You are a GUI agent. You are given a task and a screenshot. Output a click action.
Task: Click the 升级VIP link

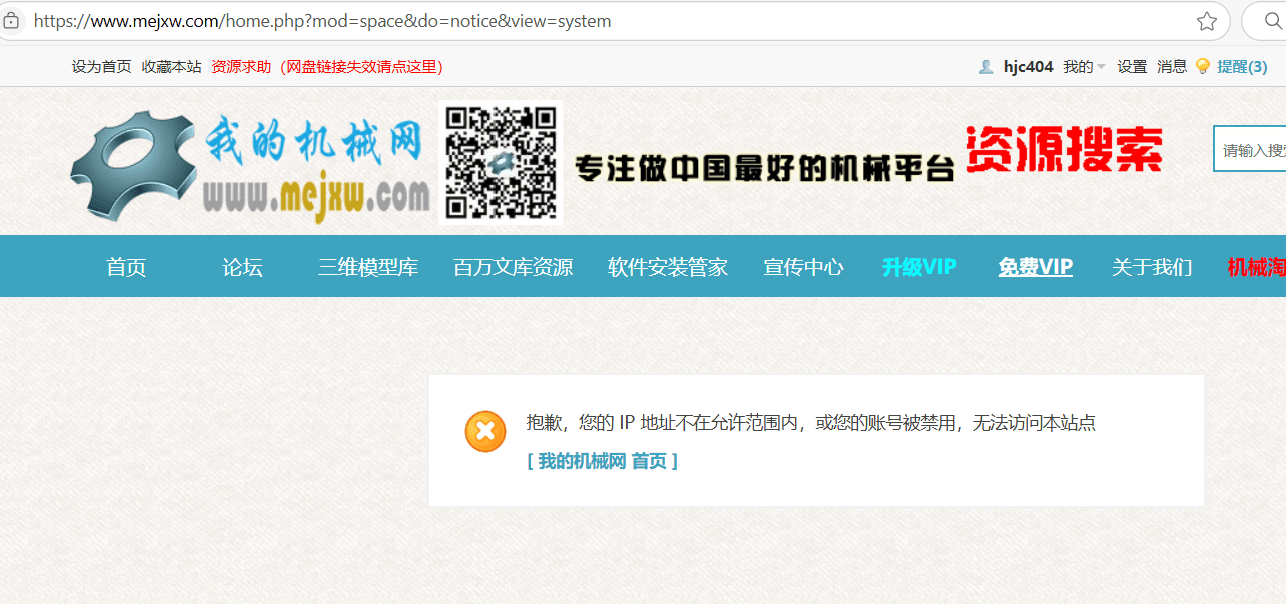click(x=919, y=267)
